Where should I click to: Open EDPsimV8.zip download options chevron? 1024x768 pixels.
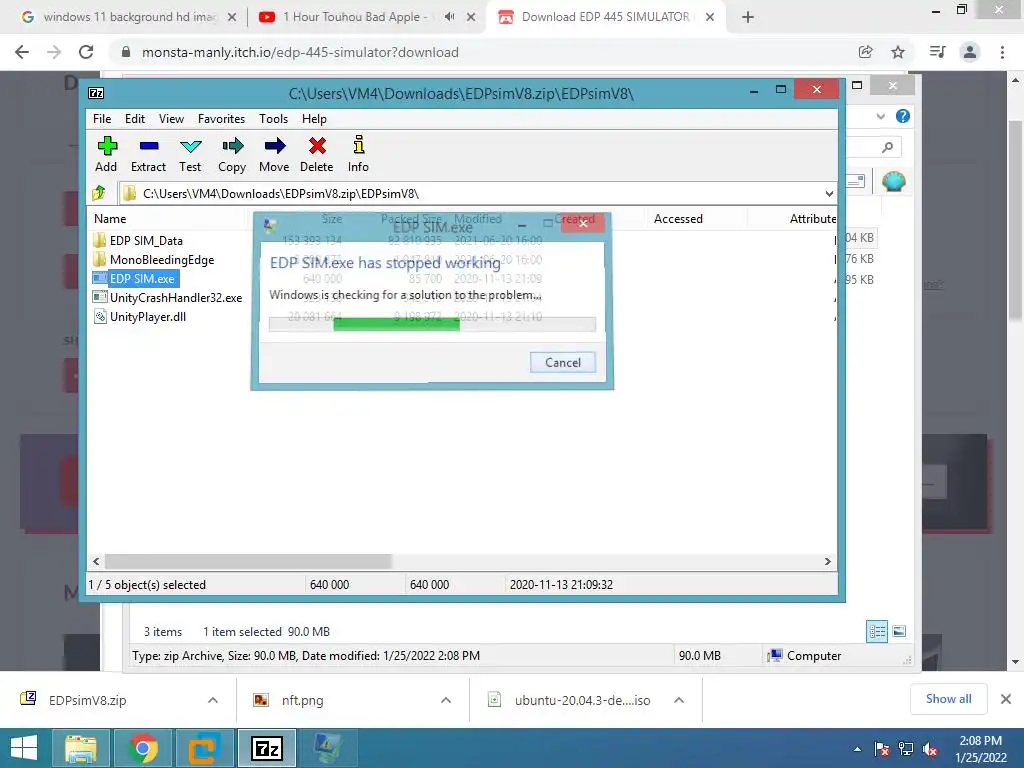click(x=212, y=700)
